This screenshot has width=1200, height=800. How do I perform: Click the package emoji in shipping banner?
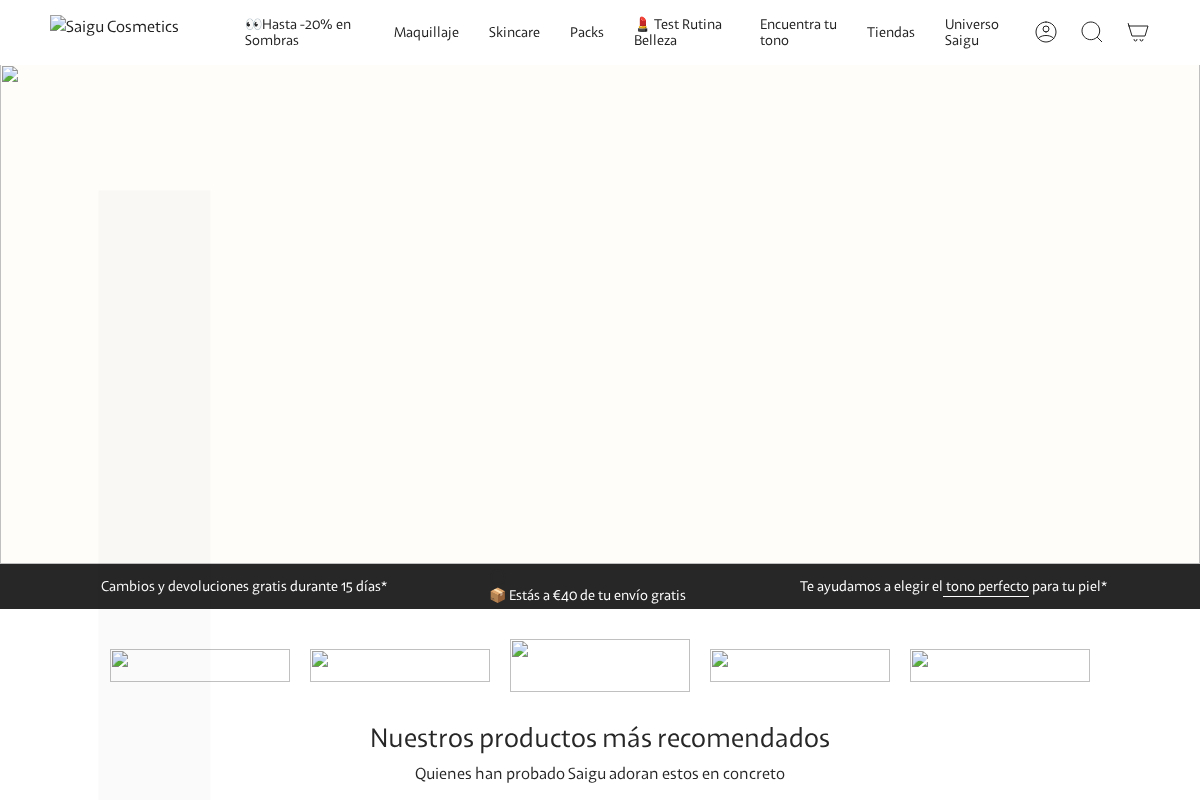(498, 595)
